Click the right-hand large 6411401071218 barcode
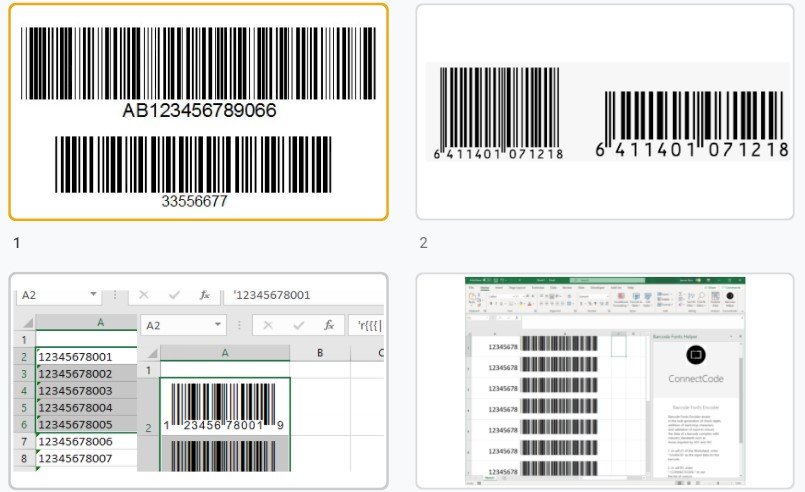Screen dimensions: 805x492 tap(692, 124)
